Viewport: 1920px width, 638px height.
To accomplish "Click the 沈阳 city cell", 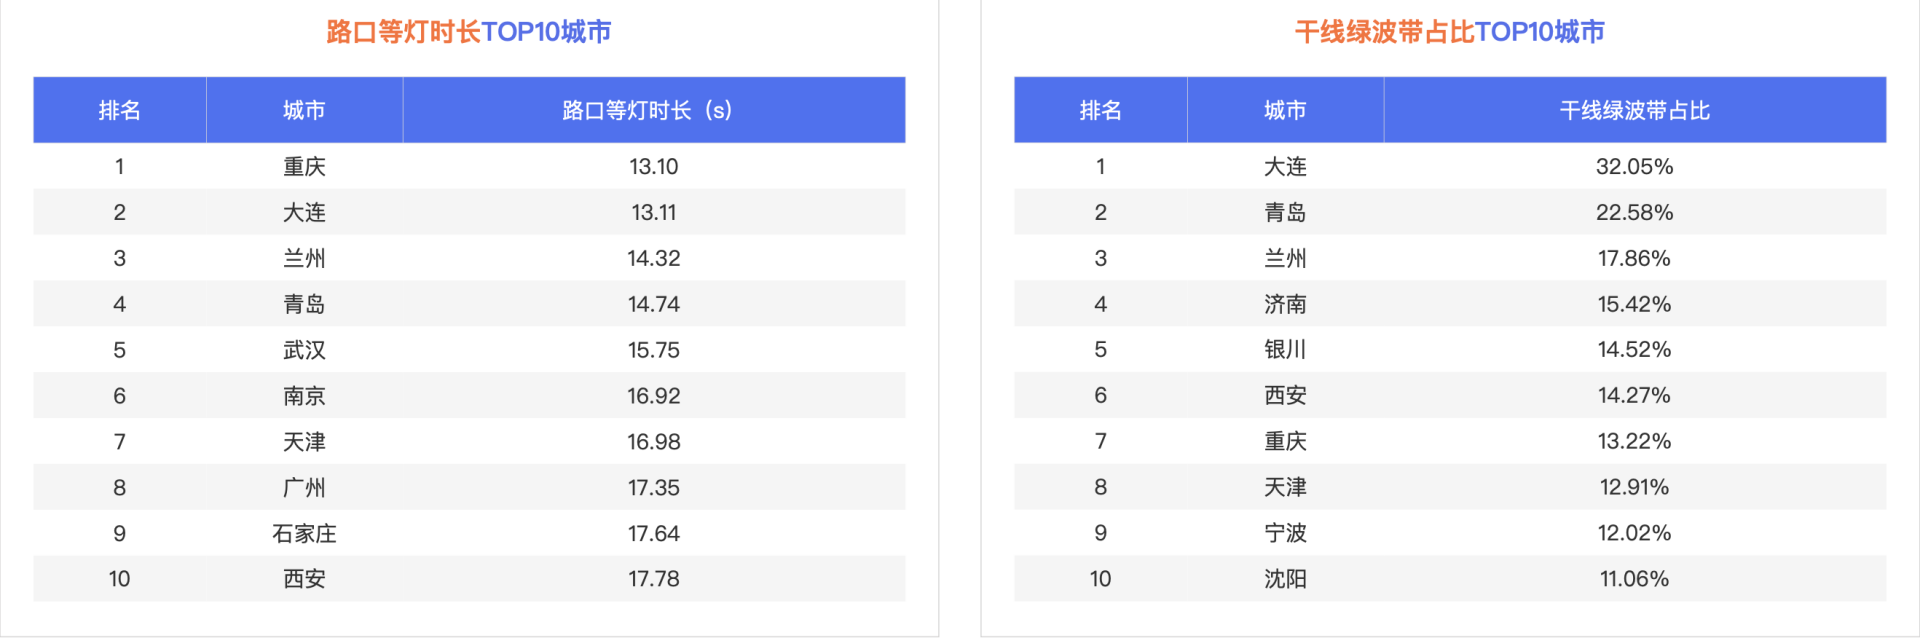I will tap(1285, 579).
